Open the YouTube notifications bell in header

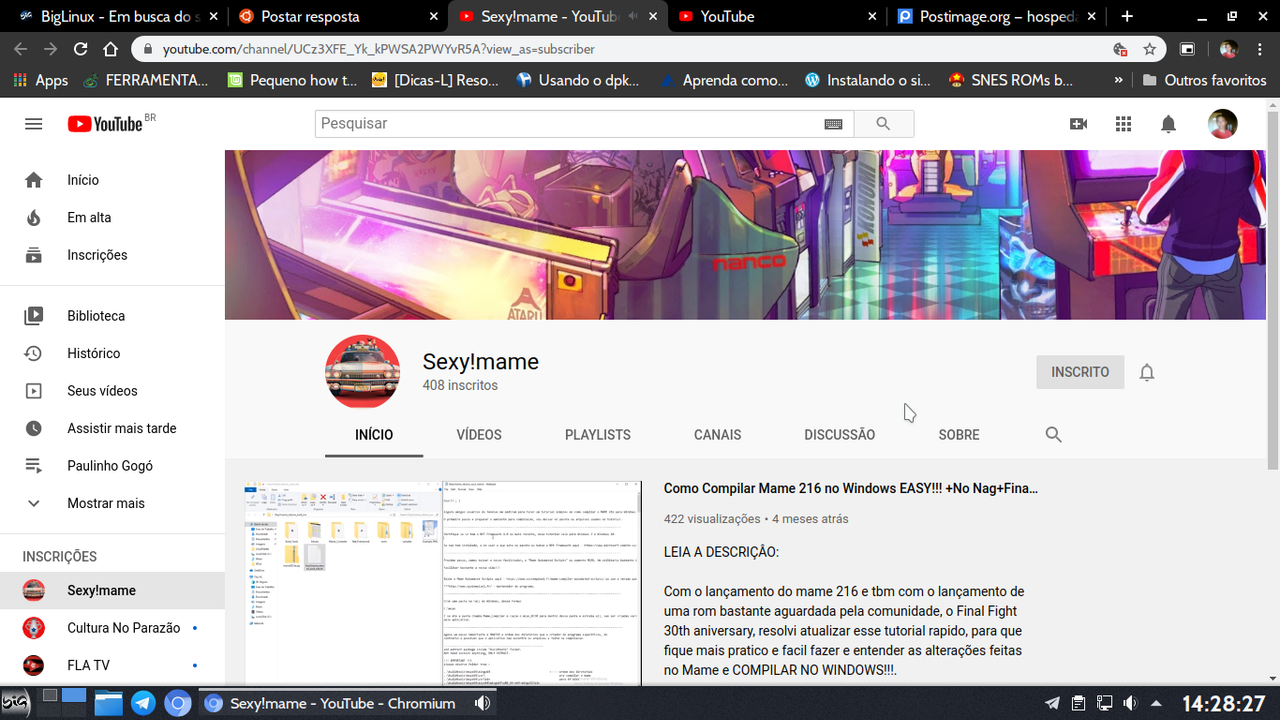(x=1168, y=124)
